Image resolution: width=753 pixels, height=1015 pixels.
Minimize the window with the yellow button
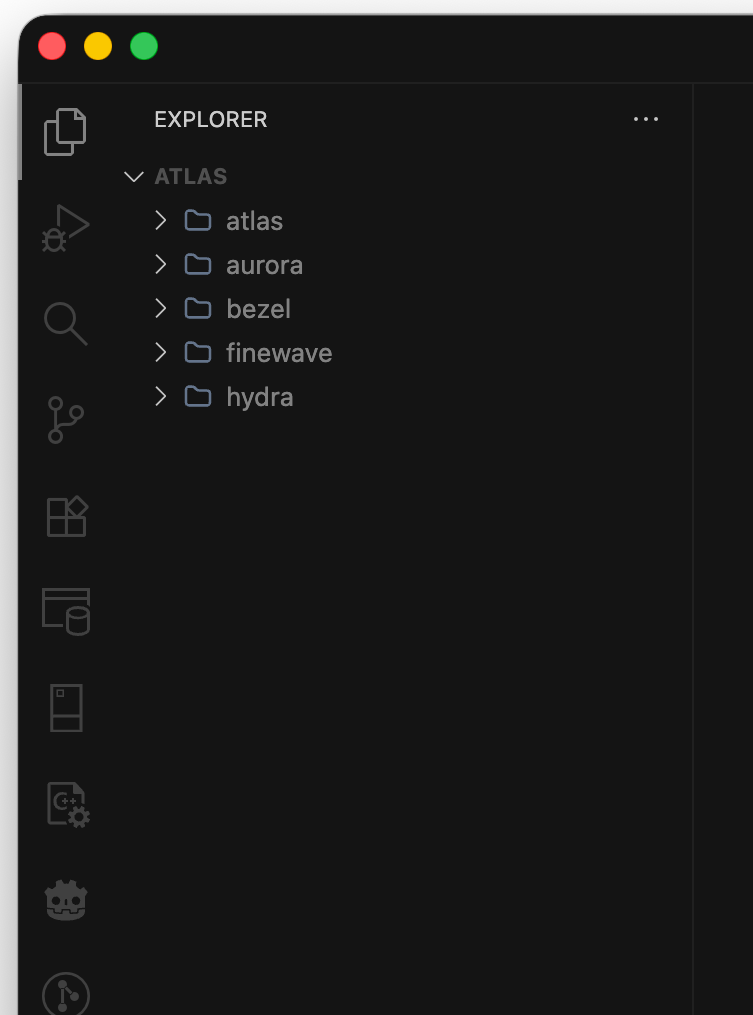pyautogui.click(x=97, y=46)
